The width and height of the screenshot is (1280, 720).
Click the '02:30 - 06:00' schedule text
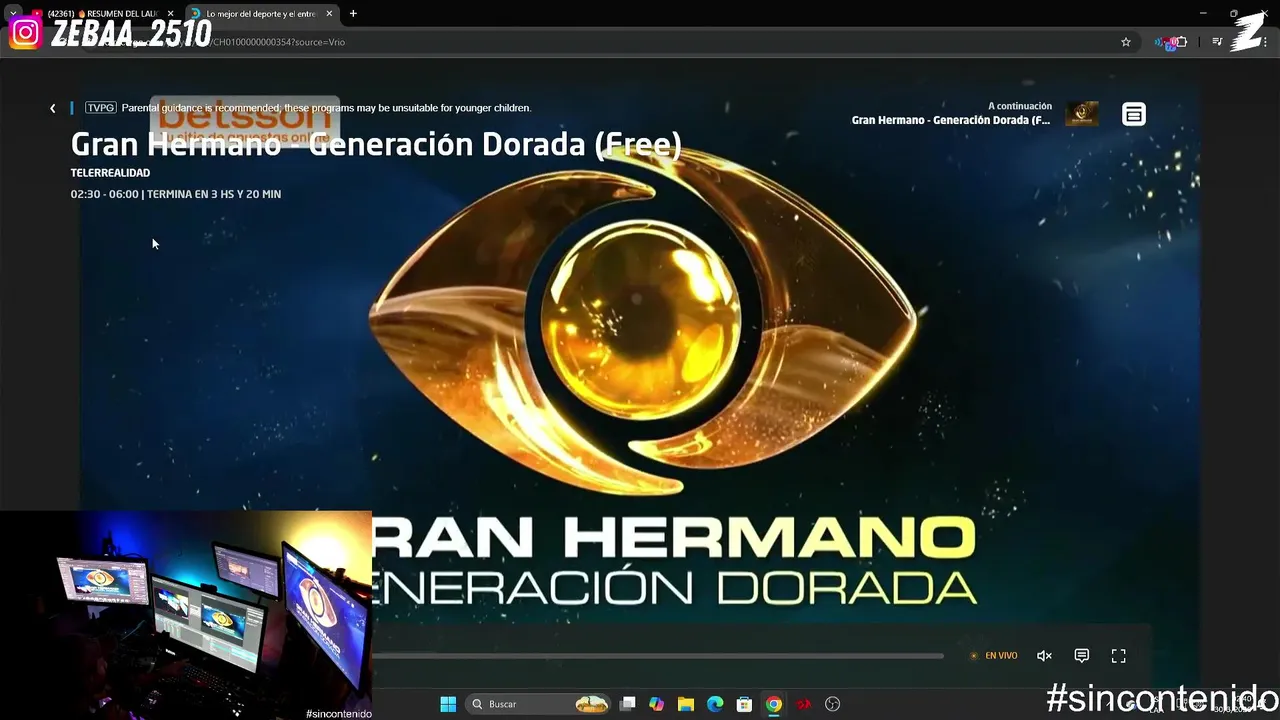pyautogui.click(x=105, y=194)
